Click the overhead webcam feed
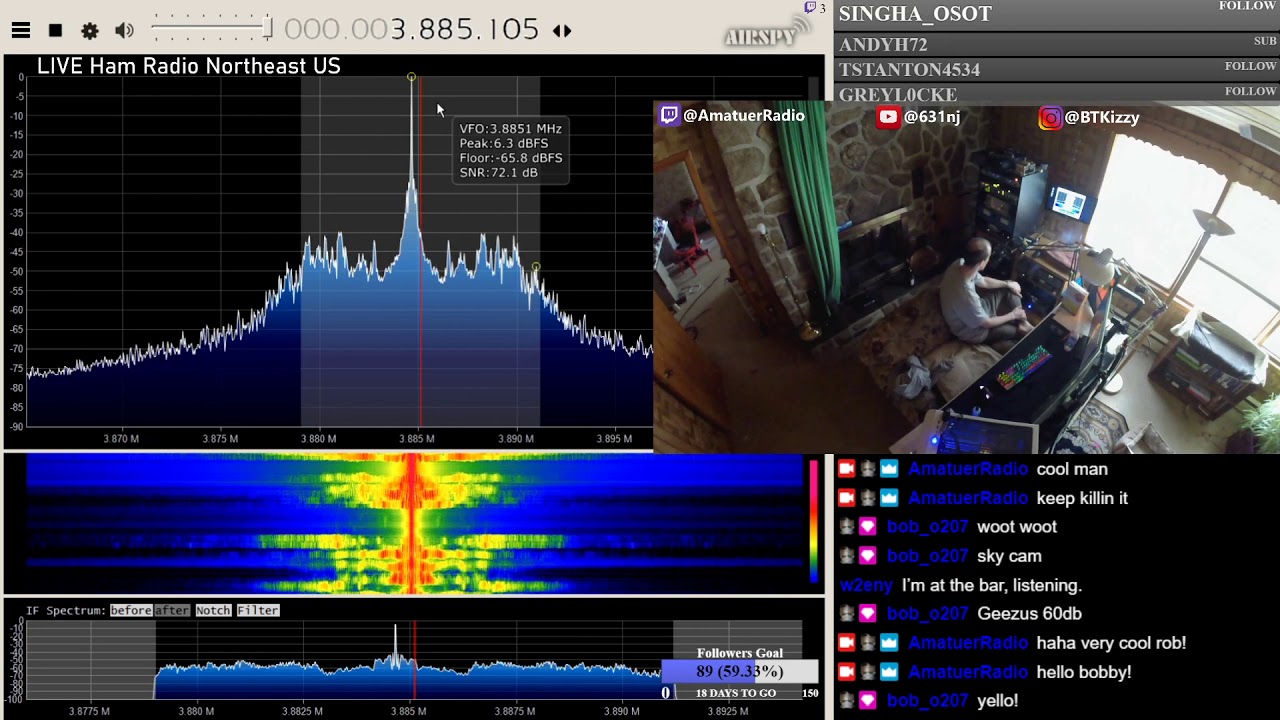This screenshot has width=1280, height=720. coord(966,279)
